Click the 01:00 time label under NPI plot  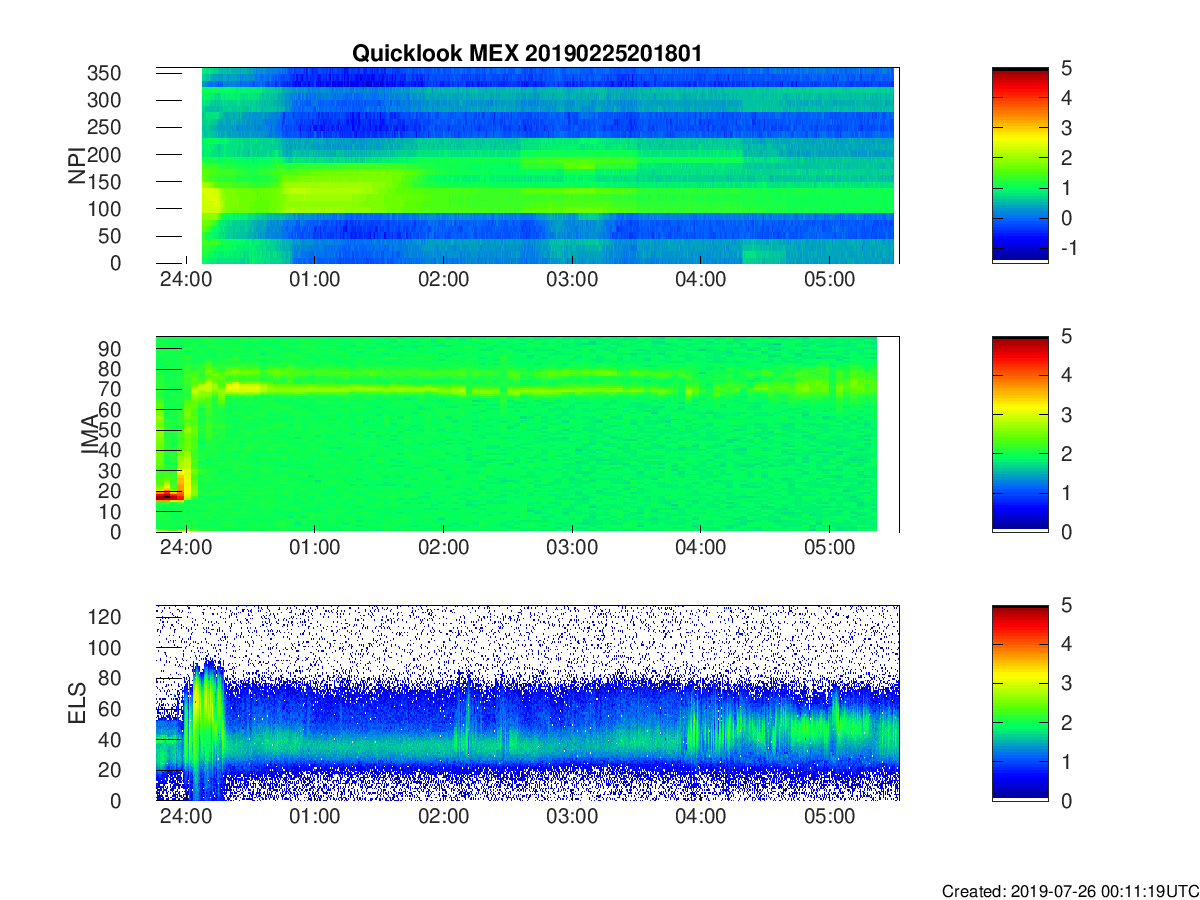(x=314, y=279)
